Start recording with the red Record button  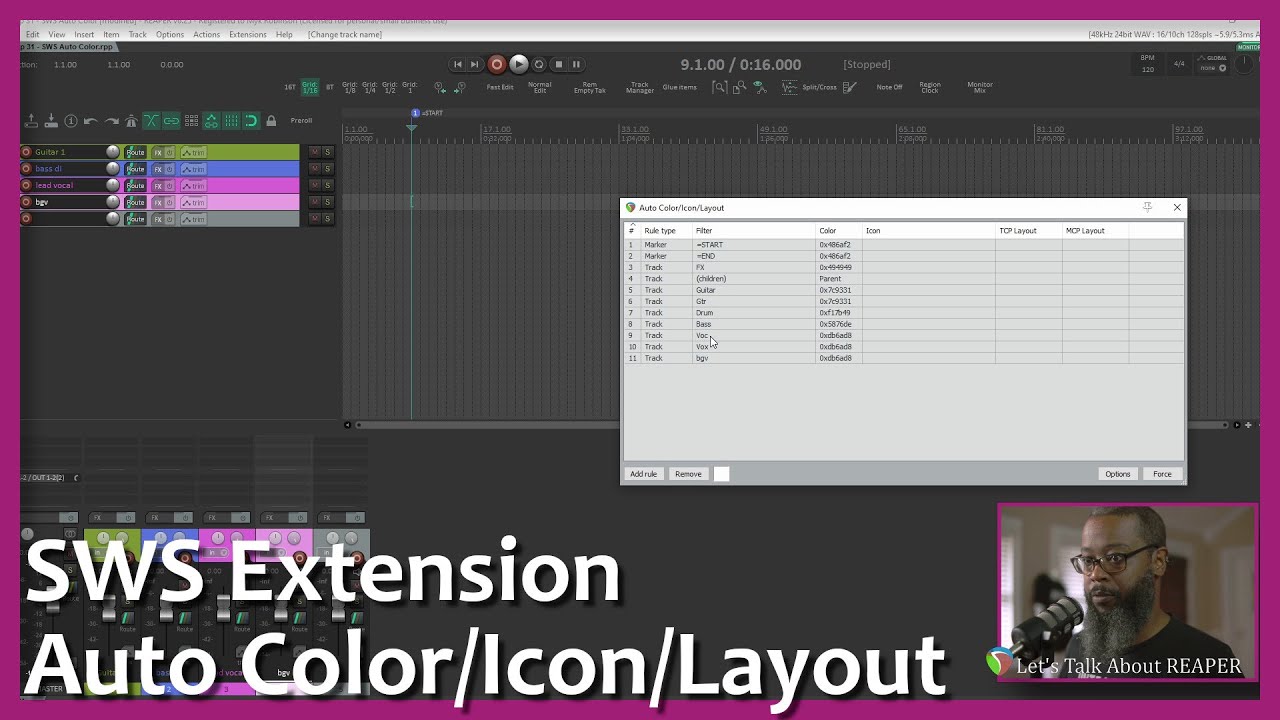tap(497, 64)
